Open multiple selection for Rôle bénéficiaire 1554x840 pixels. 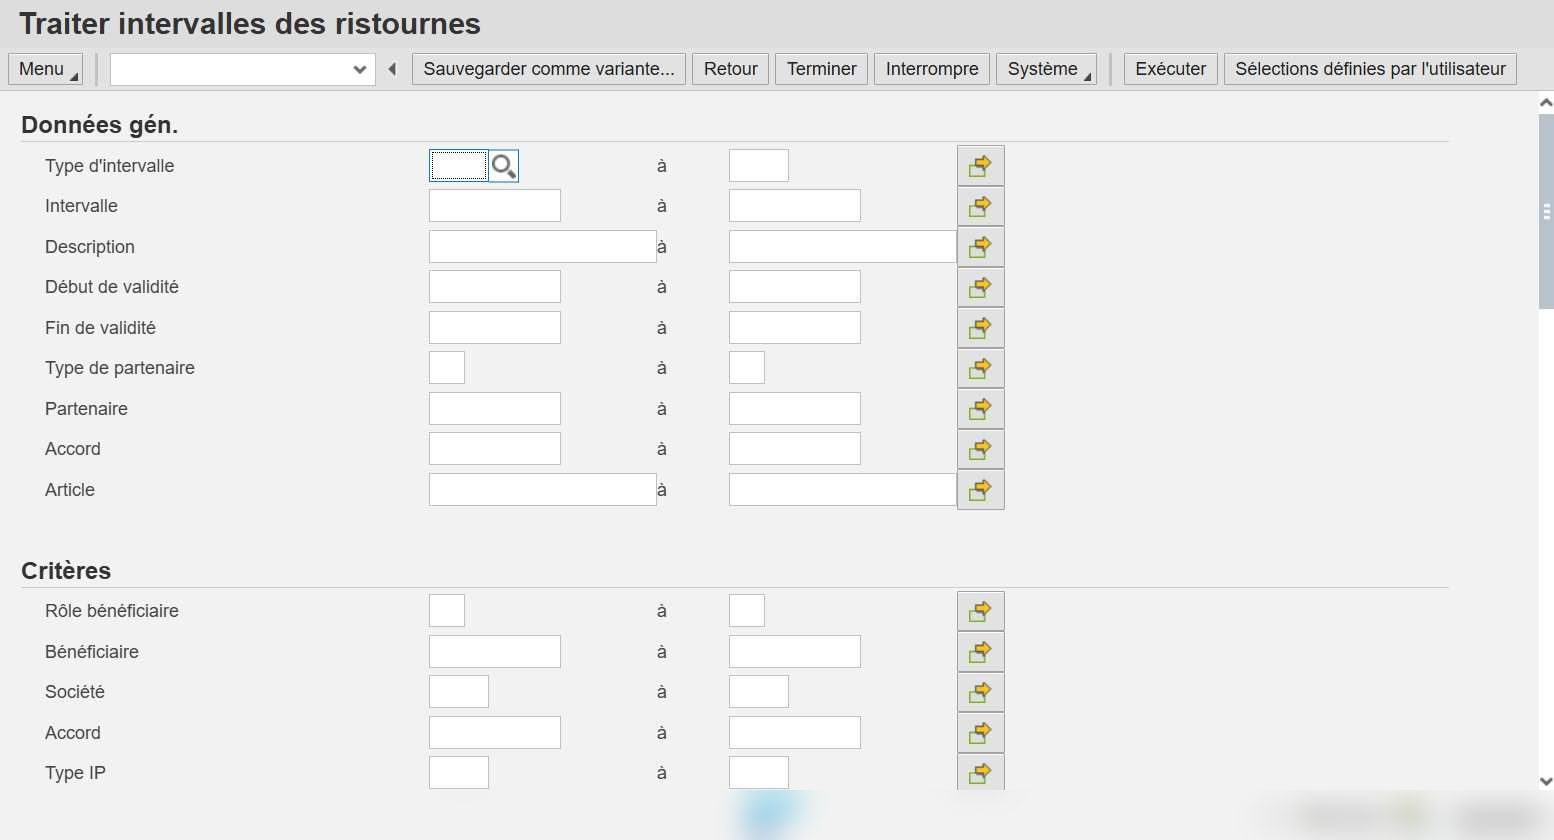pyautogui.click(x=980, y=611)
